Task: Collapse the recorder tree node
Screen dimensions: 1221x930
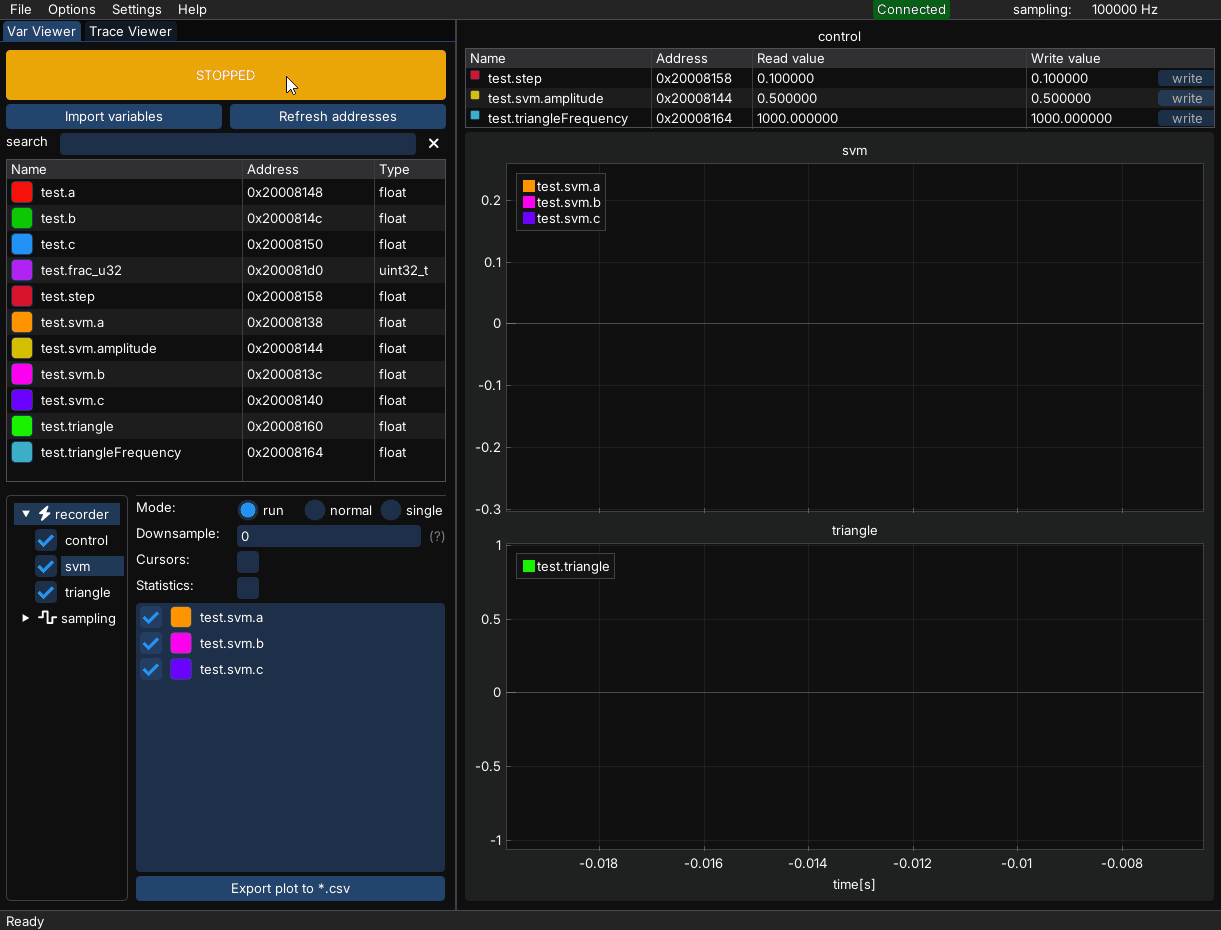Action: tap(26, 514)
